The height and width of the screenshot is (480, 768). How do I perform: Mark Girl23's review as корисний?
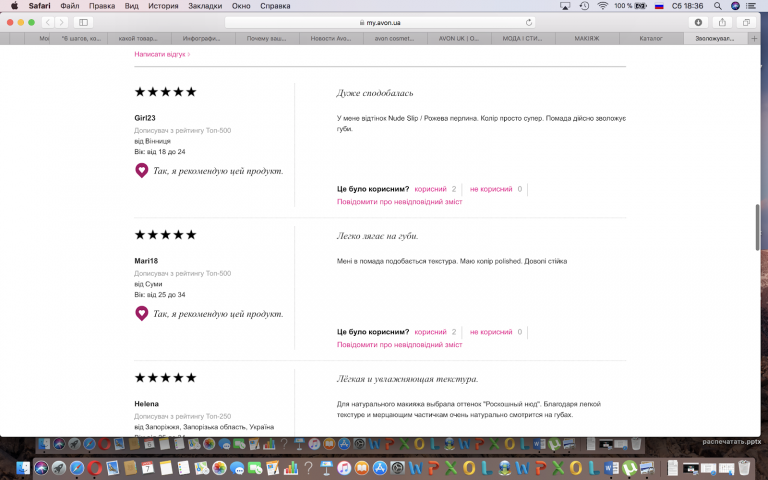click(x=430, y=188)
